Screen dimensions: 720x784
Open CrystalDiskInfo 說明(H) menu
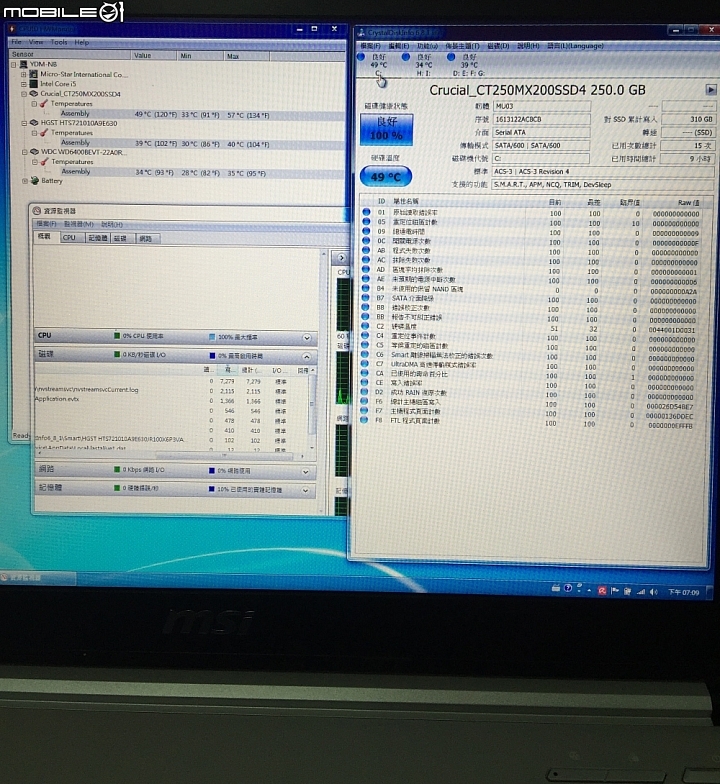[528, 46]
